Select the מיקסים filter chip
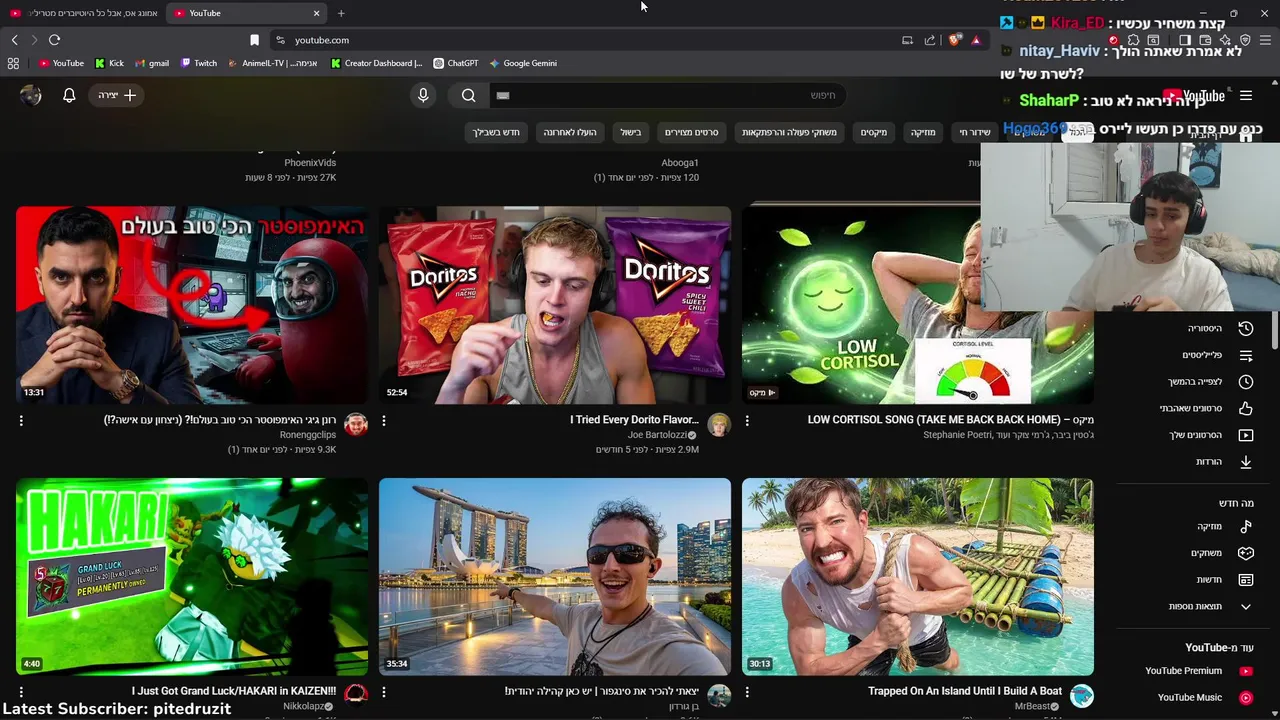Screen dimensions: 1280x720 coord(874,132)
